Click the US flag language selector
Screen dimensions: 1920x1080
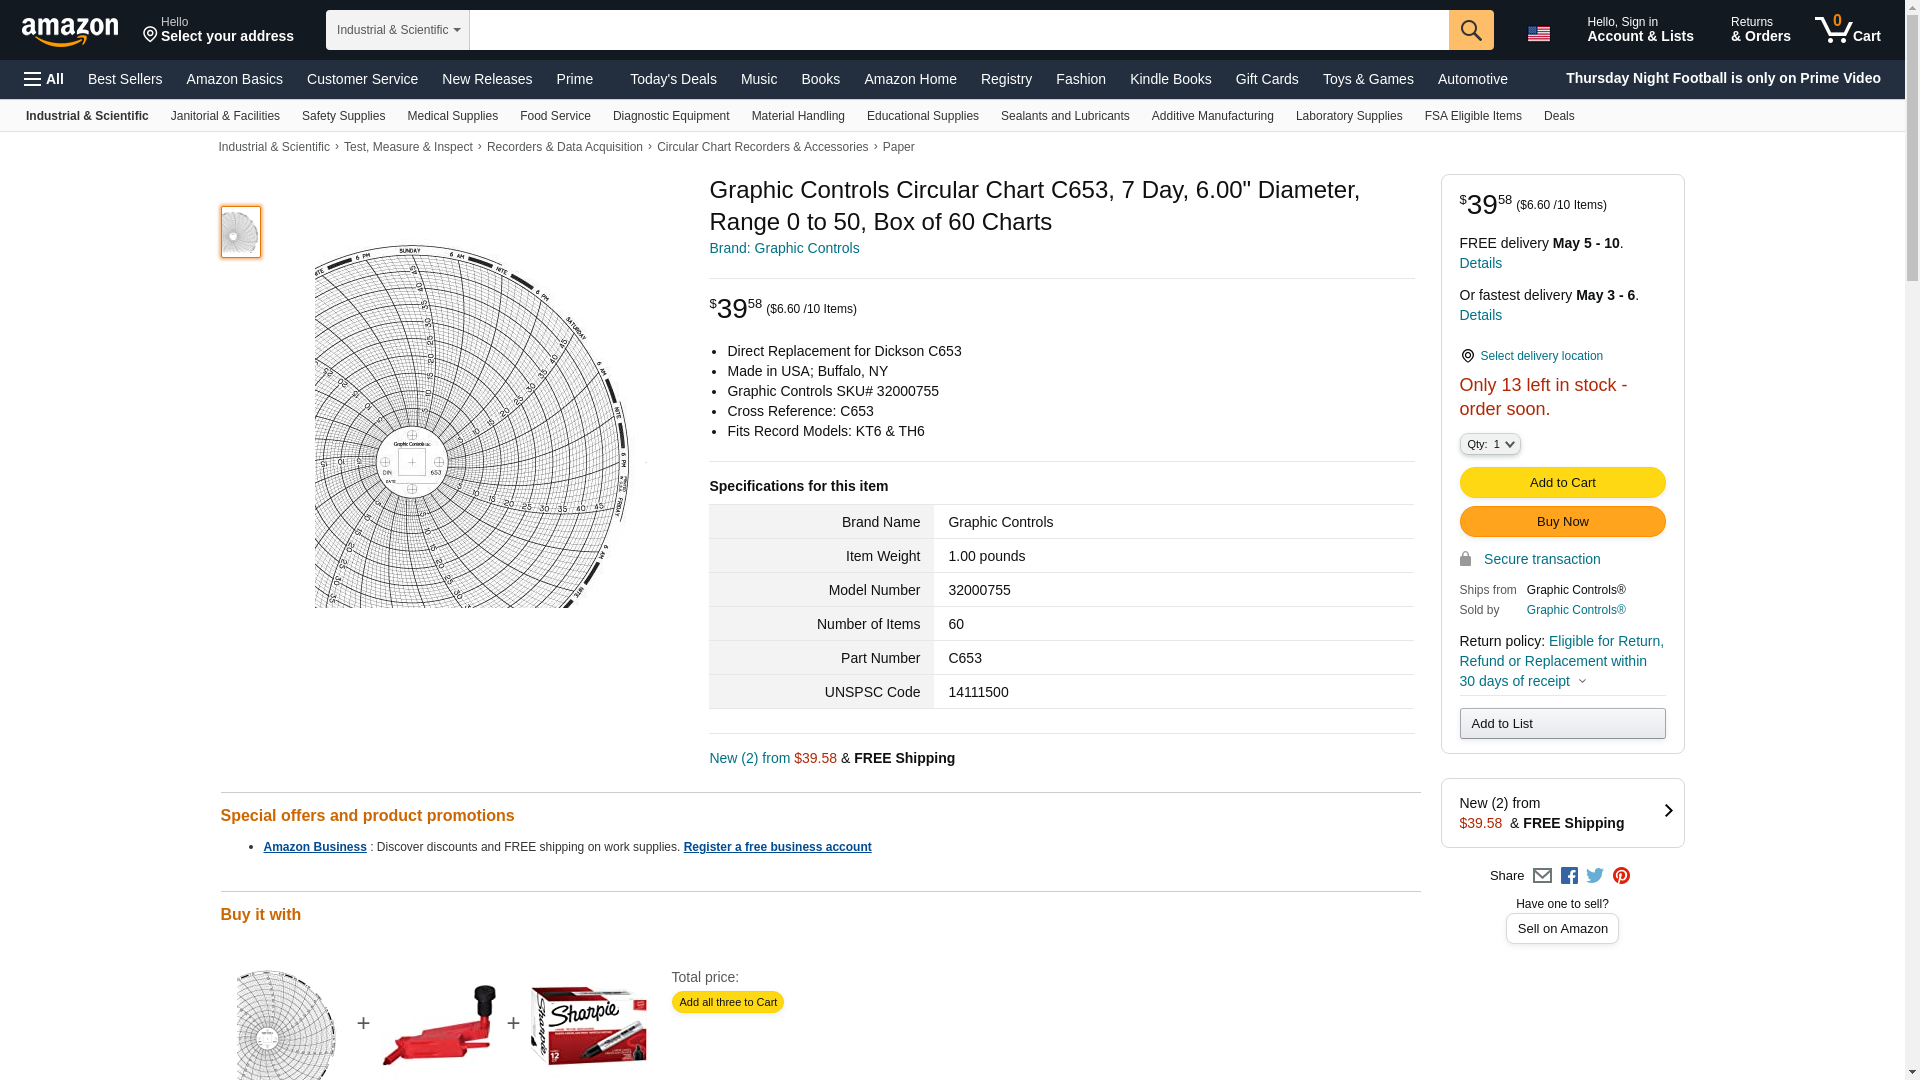coord(1539,34)
